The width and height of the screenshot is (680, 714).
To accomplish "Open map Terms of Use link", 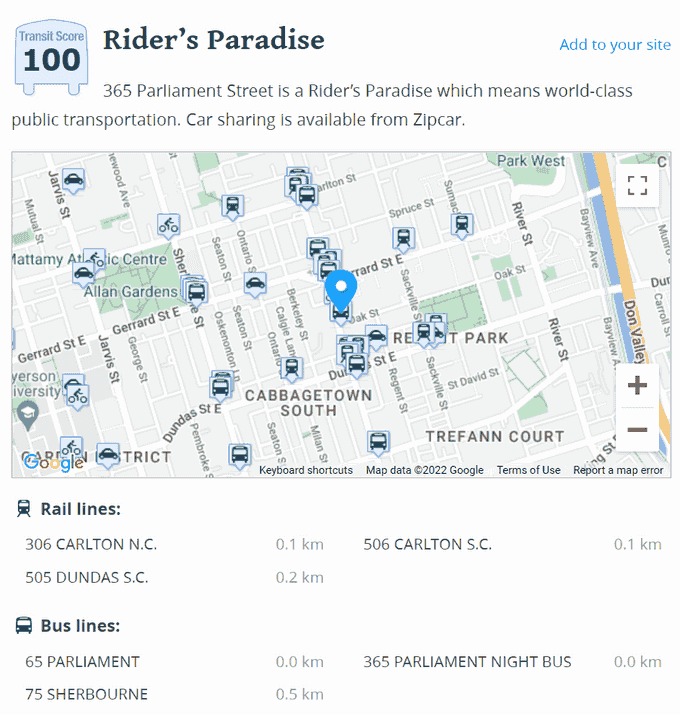I will (x=528, y=470).
